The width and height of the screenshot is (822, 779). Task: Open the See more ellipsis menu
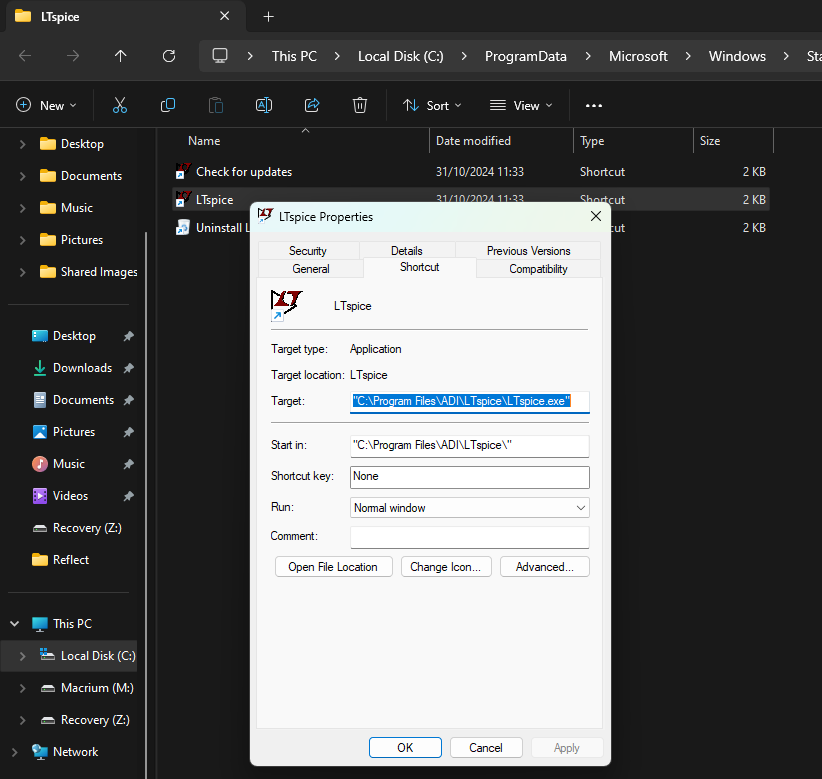(x=593, y=105)
